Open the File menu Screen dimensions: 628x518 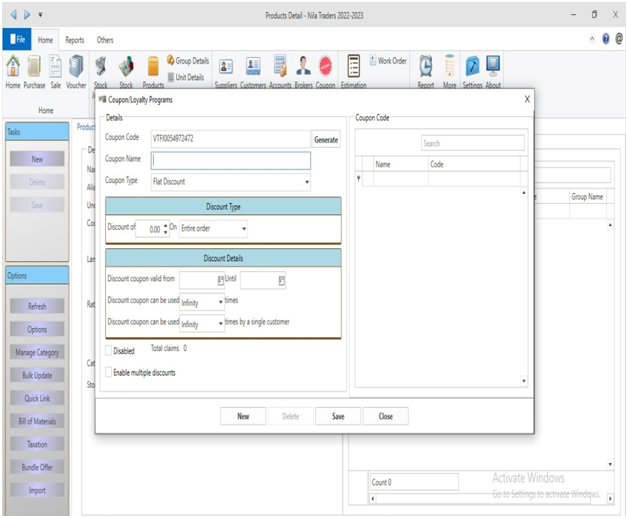tap(17, 39)
